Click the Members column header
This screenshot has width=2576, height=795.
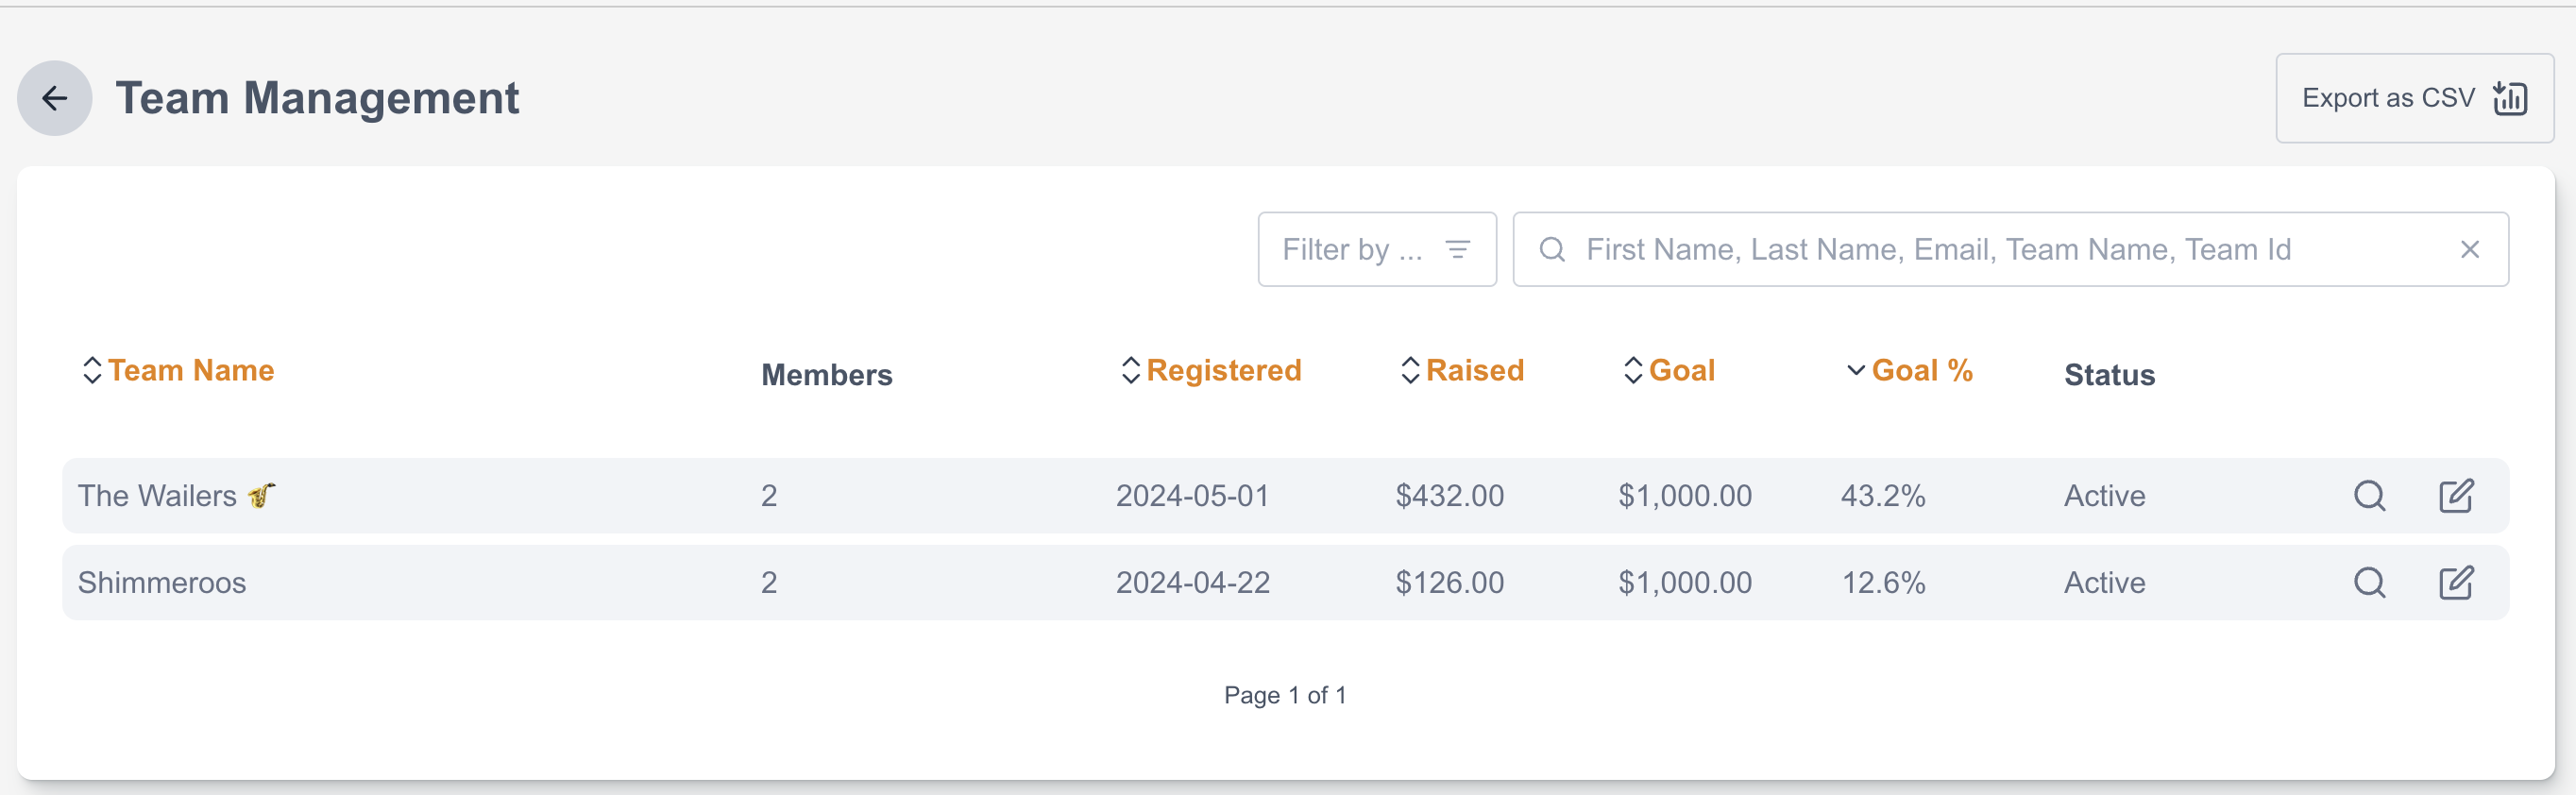(826, 375)
